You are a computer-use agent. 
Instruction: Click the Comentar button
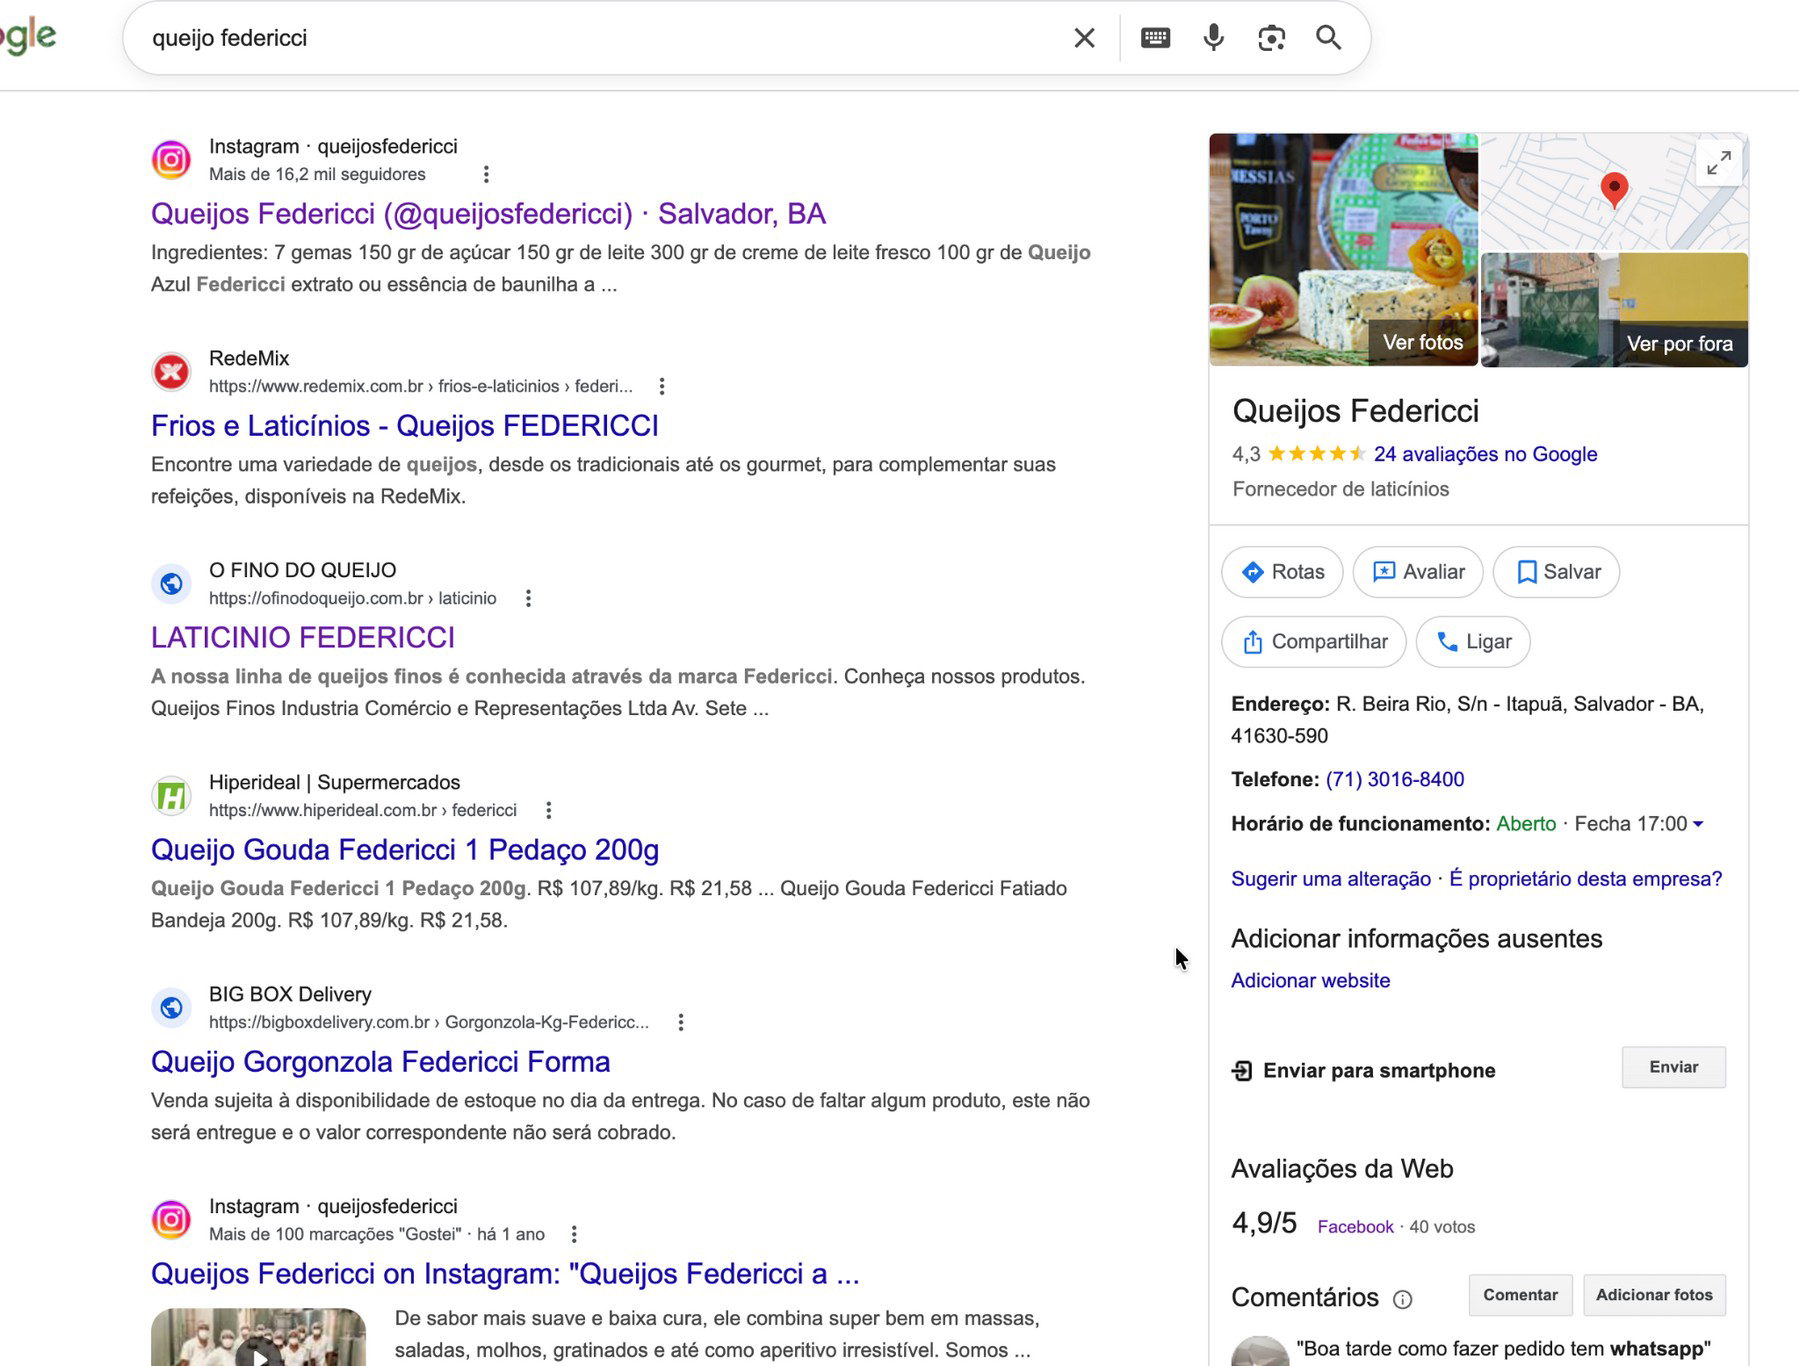pyautogui.click(x=1520, y=1295)
